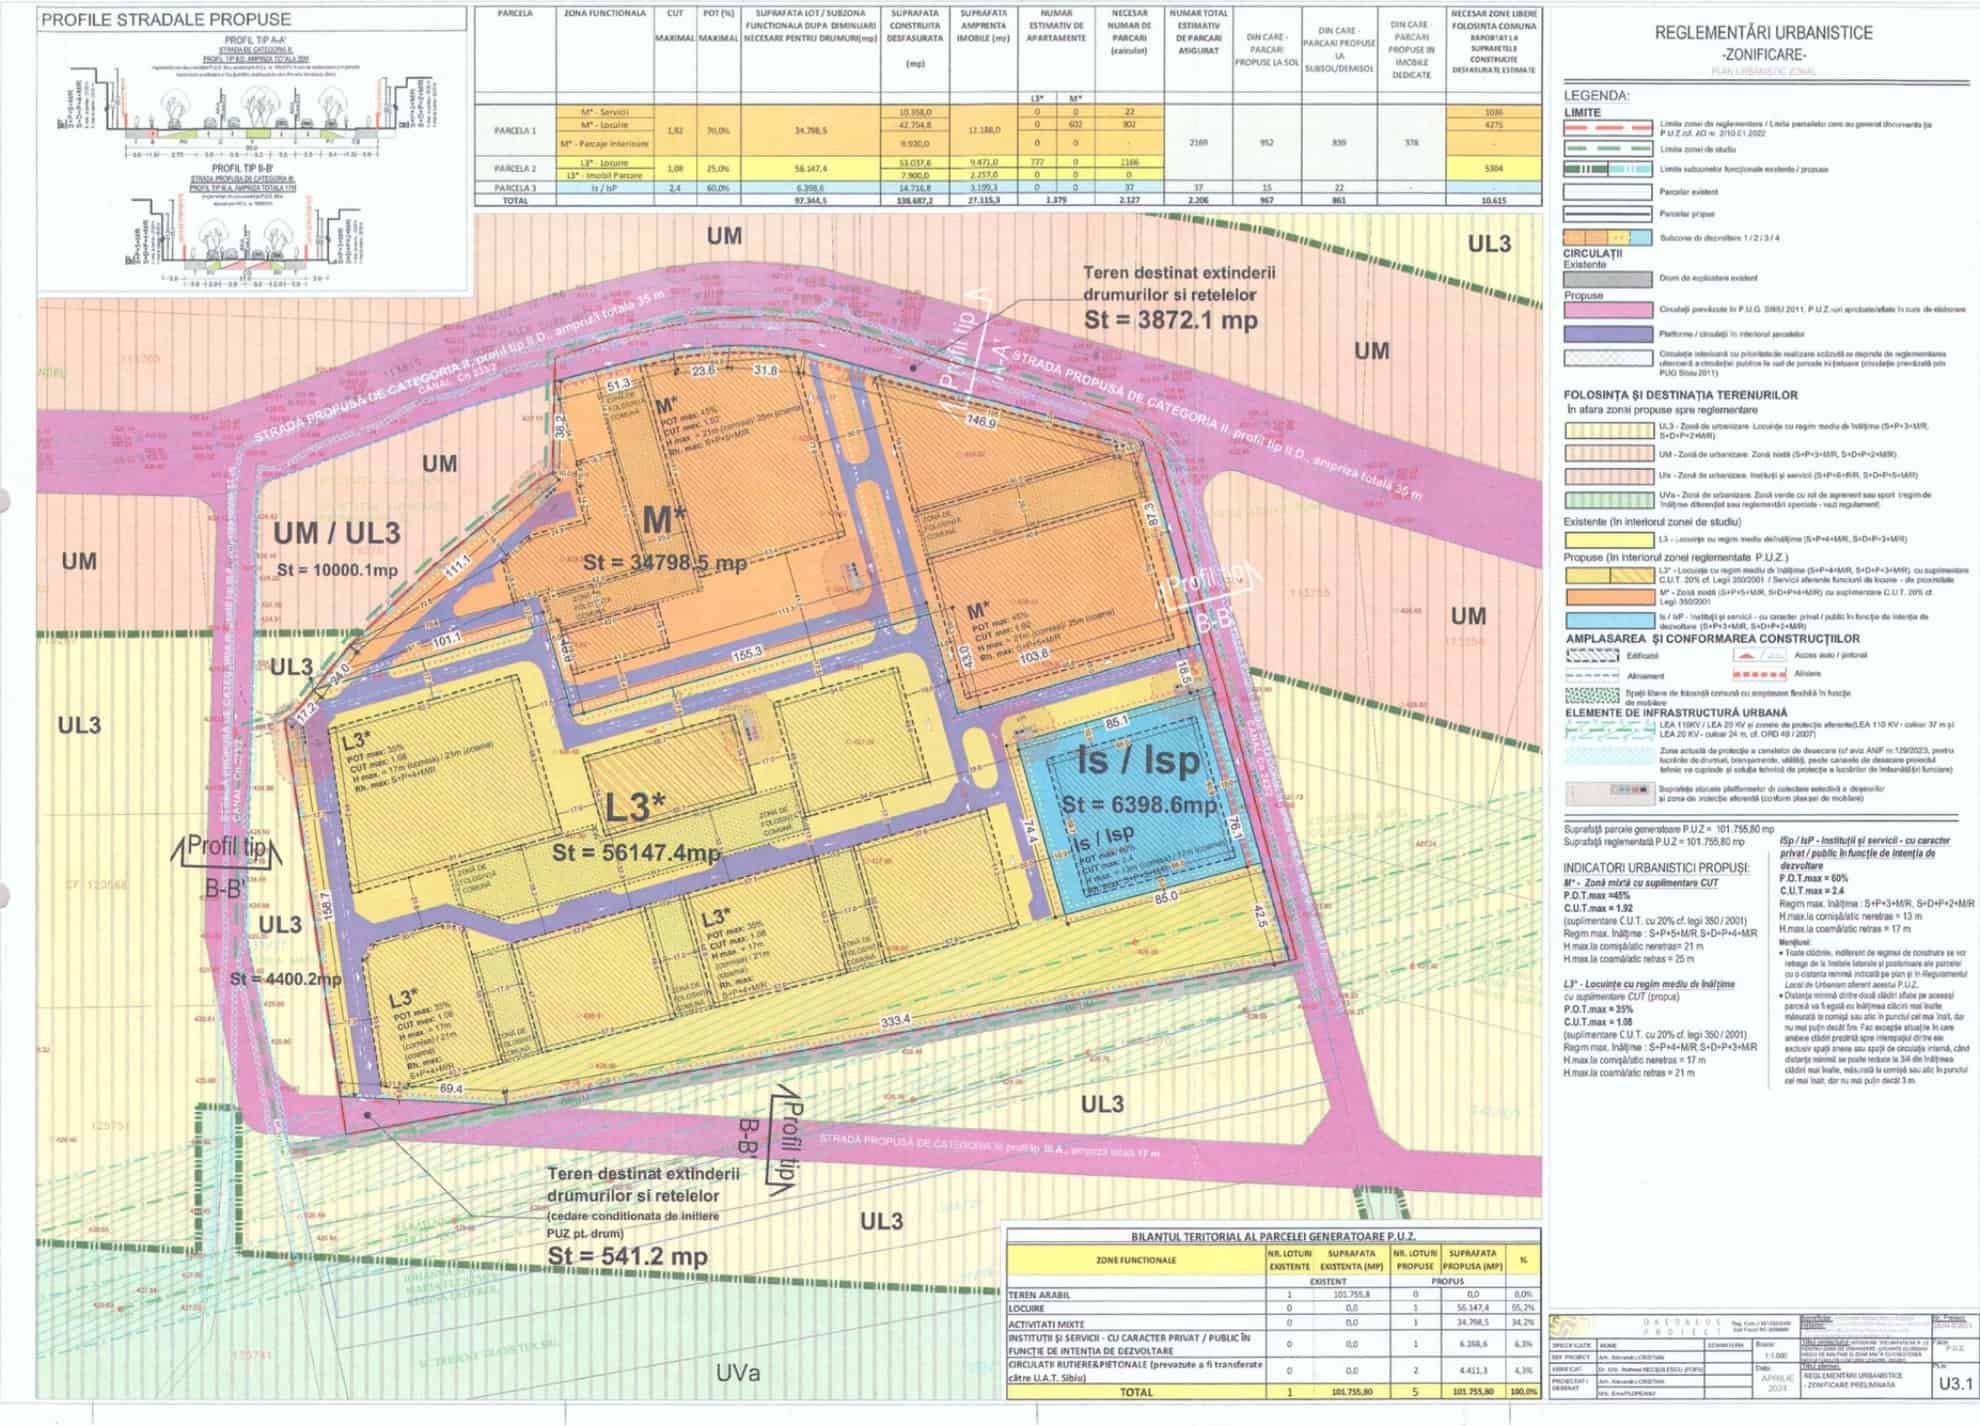Click the 'BILANTUL TERITORIAL AL PARCELEI GENERATOARE P.U.Z.' header
The height and width of the screenshot is (1426, 1980).
(1272, 1236)
